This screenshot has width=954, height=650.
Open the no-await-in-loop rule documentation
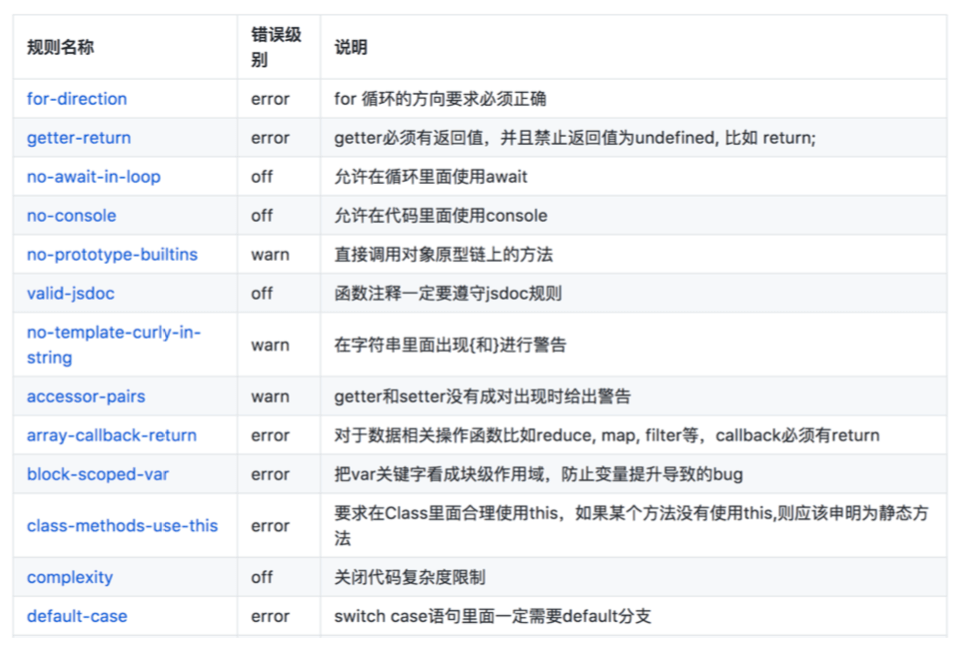(93, 177)
